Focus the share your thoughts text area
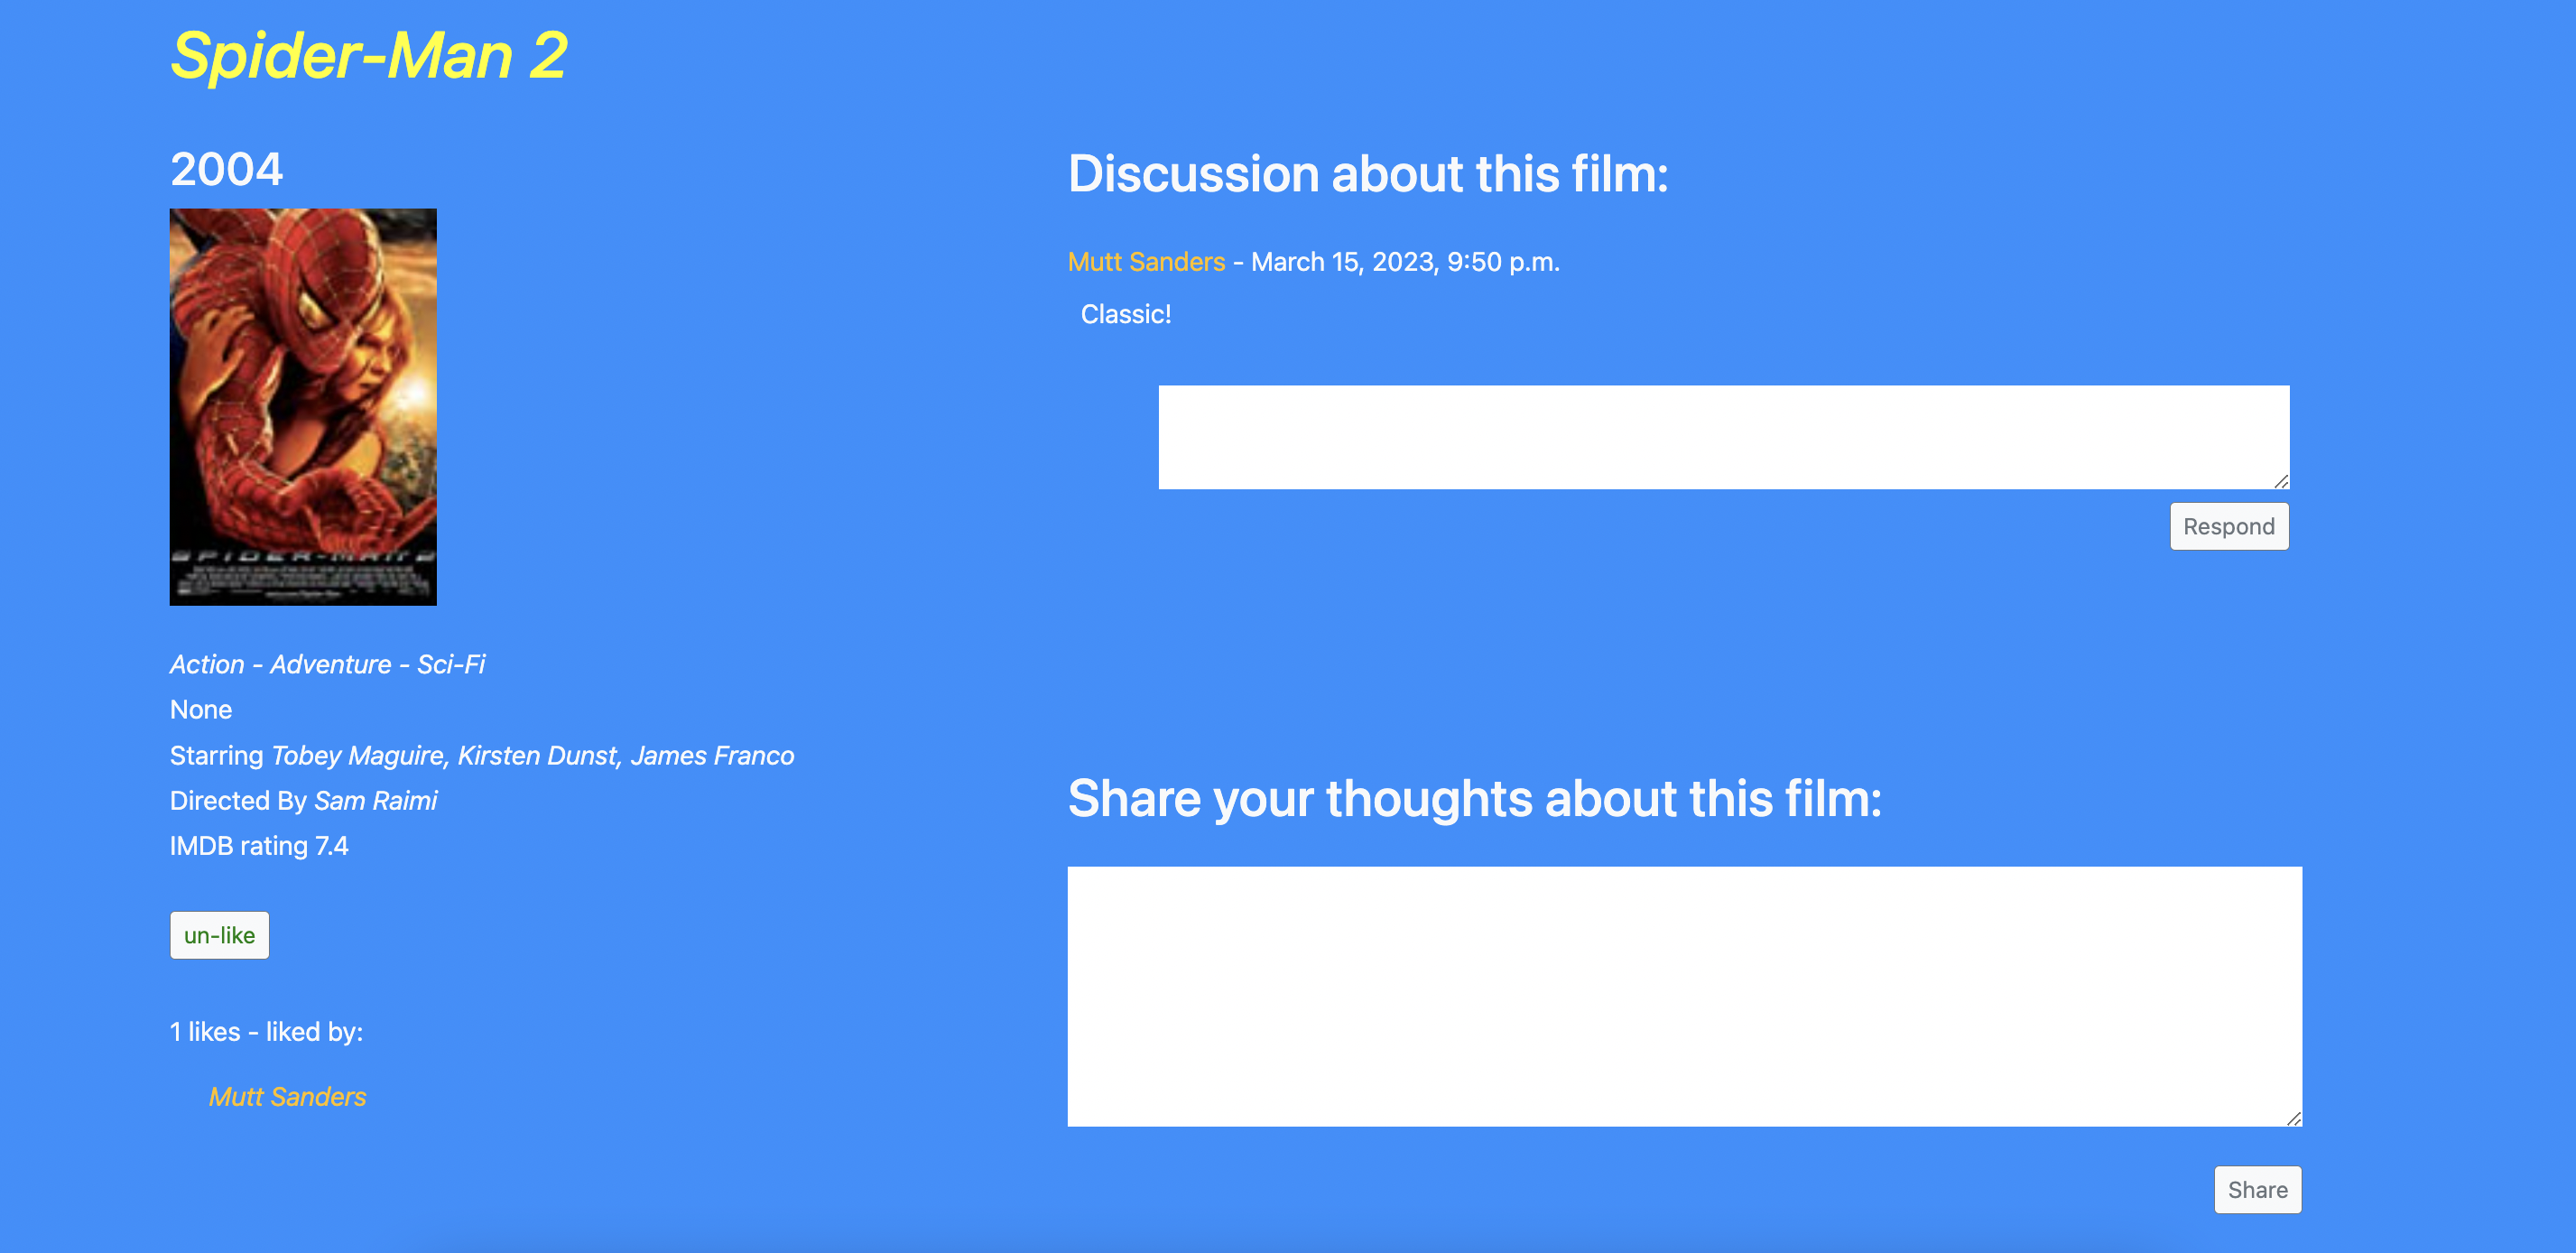This screenshot has height=1253, width=2576. (1684, 996)
